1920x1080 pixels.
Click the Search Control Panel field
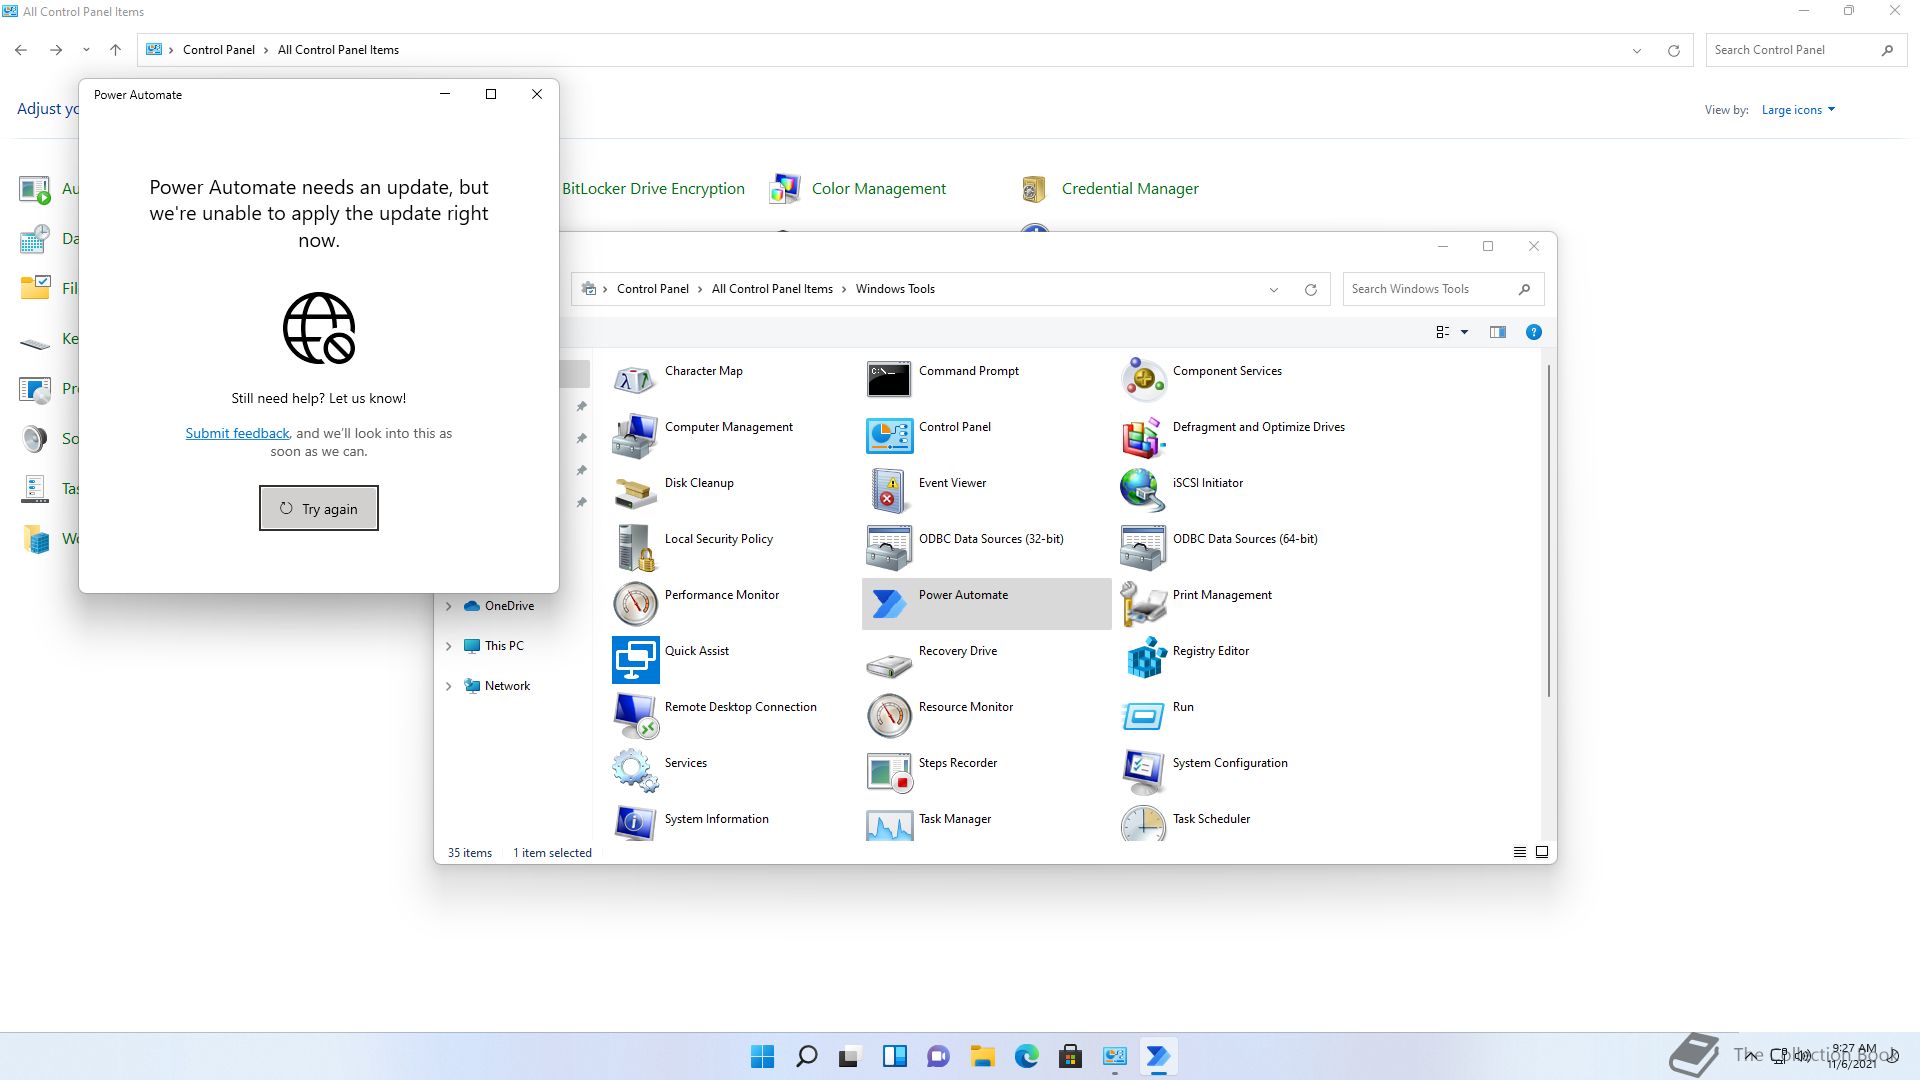pos(1805,50)
